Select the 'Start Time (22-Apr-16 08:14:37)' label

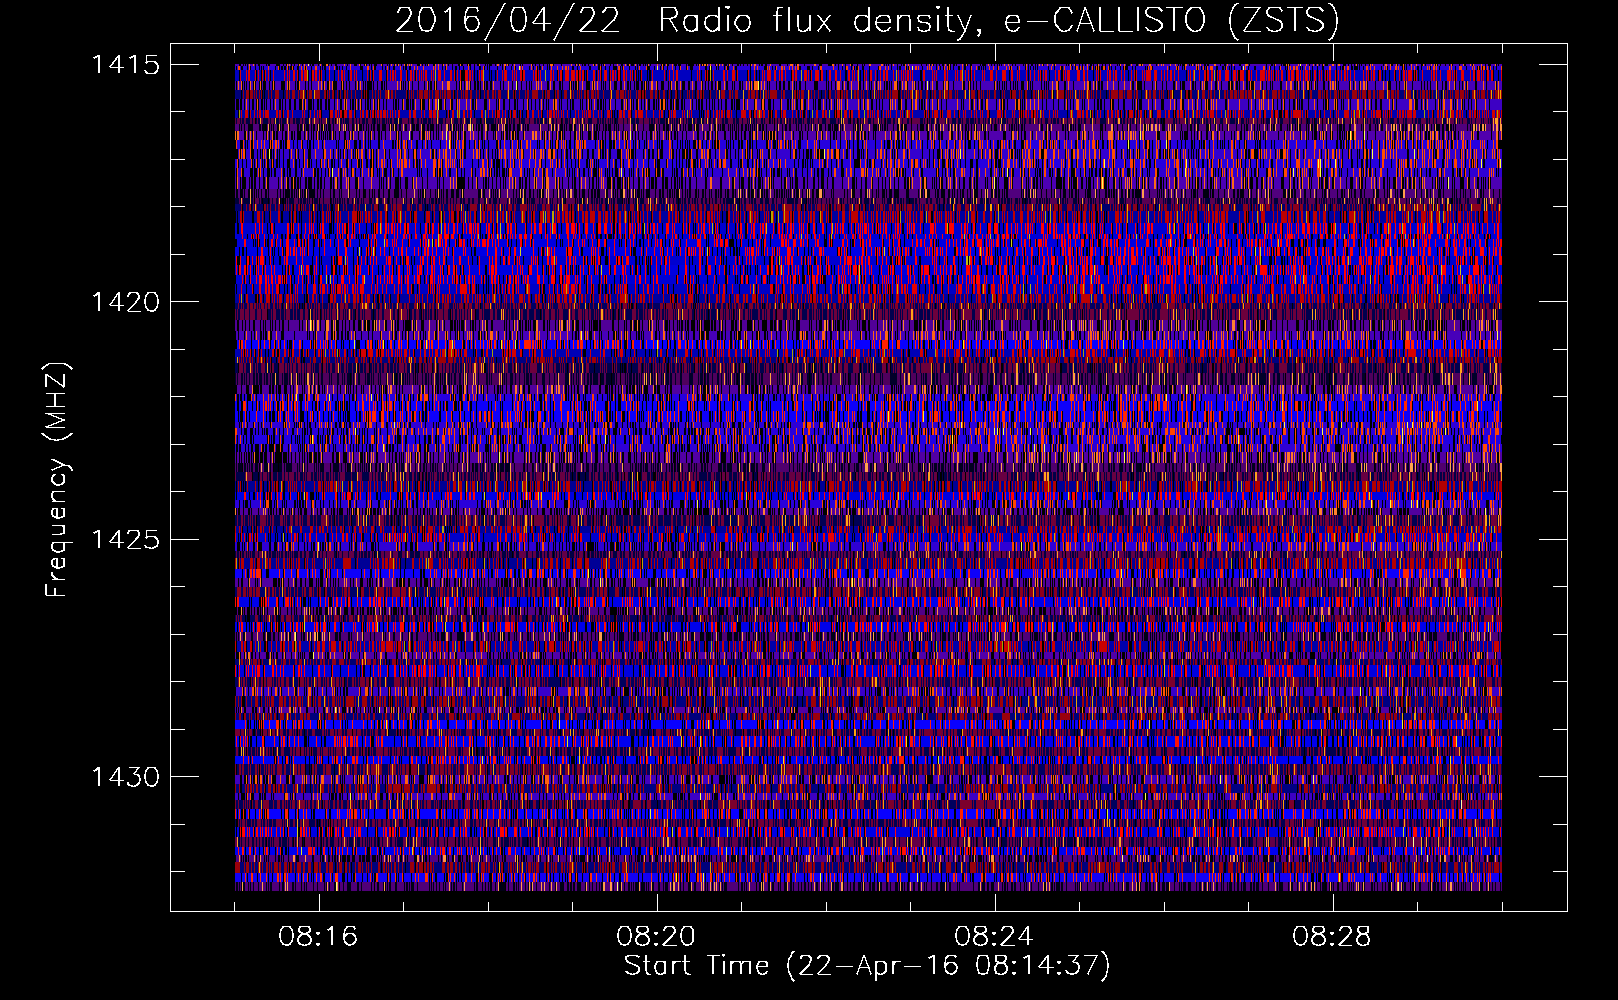(867, 966)
